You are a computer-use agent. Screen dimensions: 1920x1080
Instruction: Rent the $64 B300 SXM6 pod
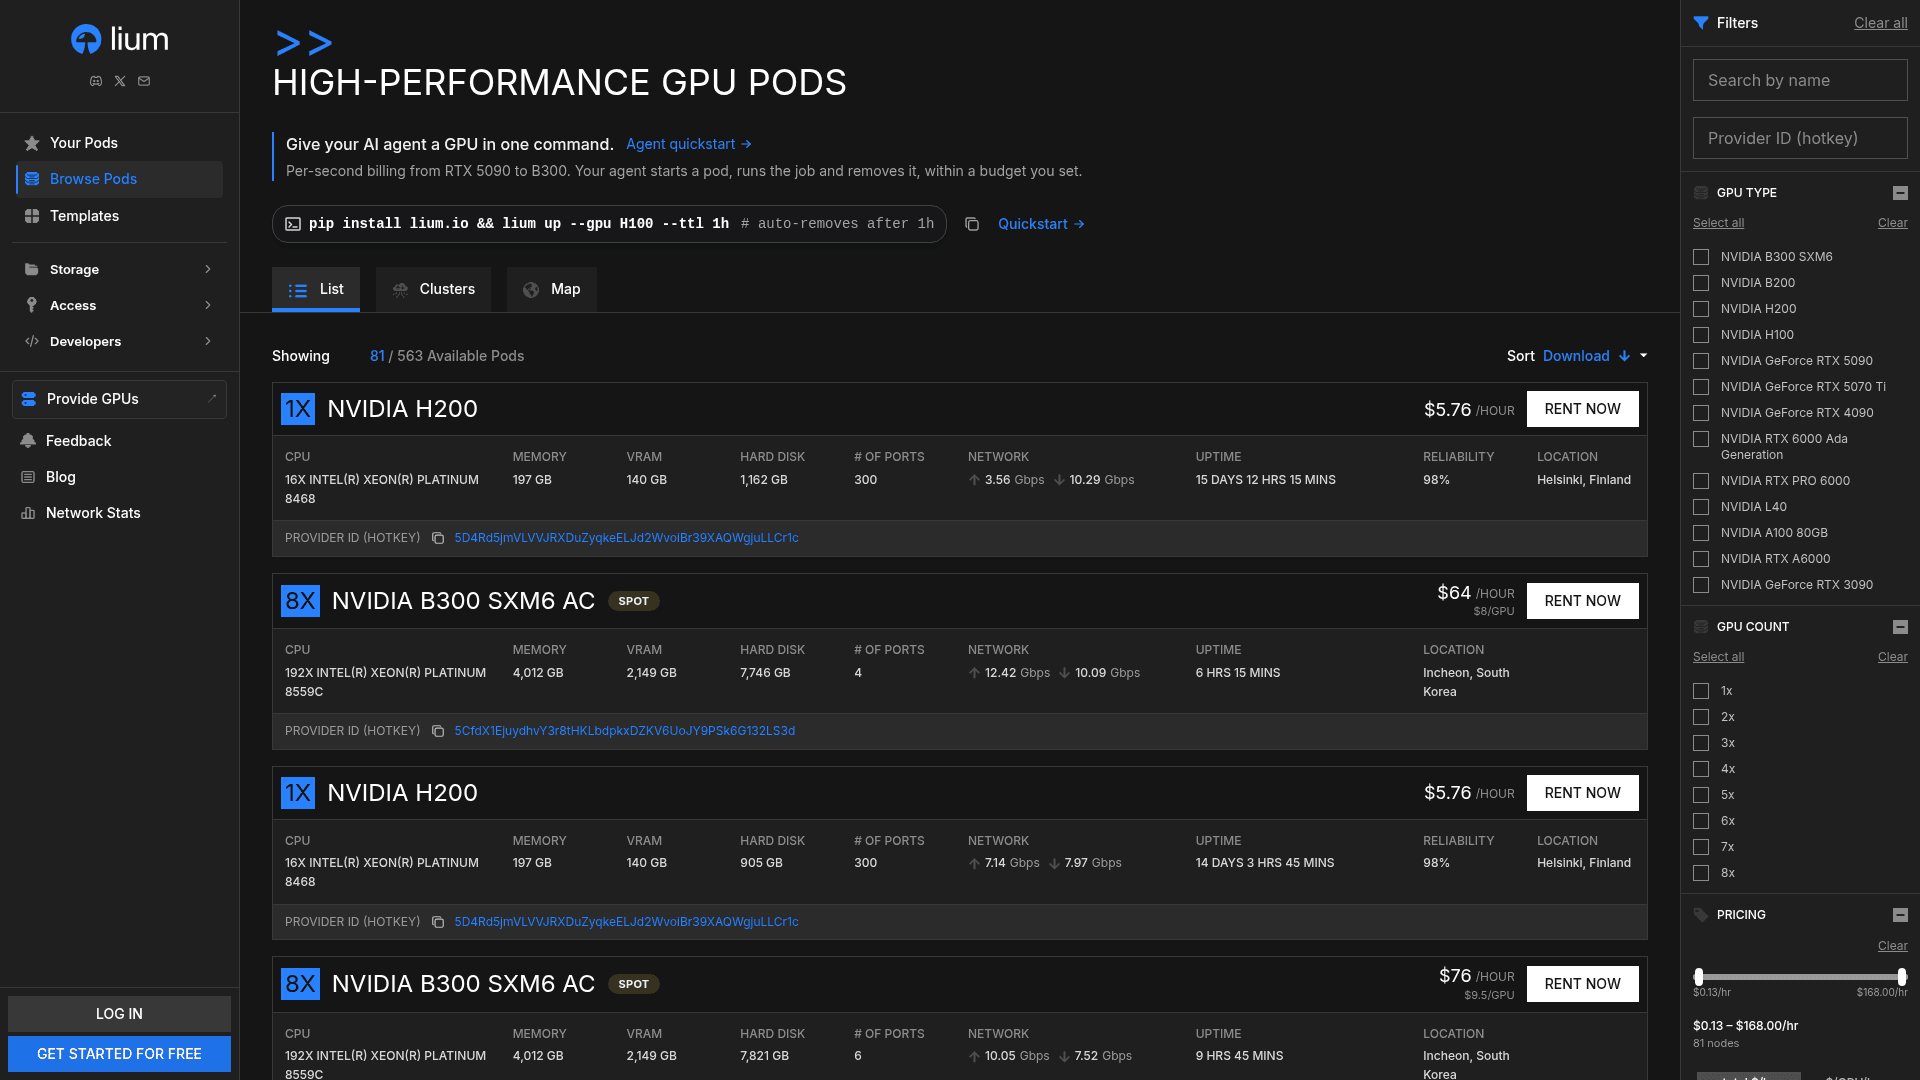(x=1582, y=601)
